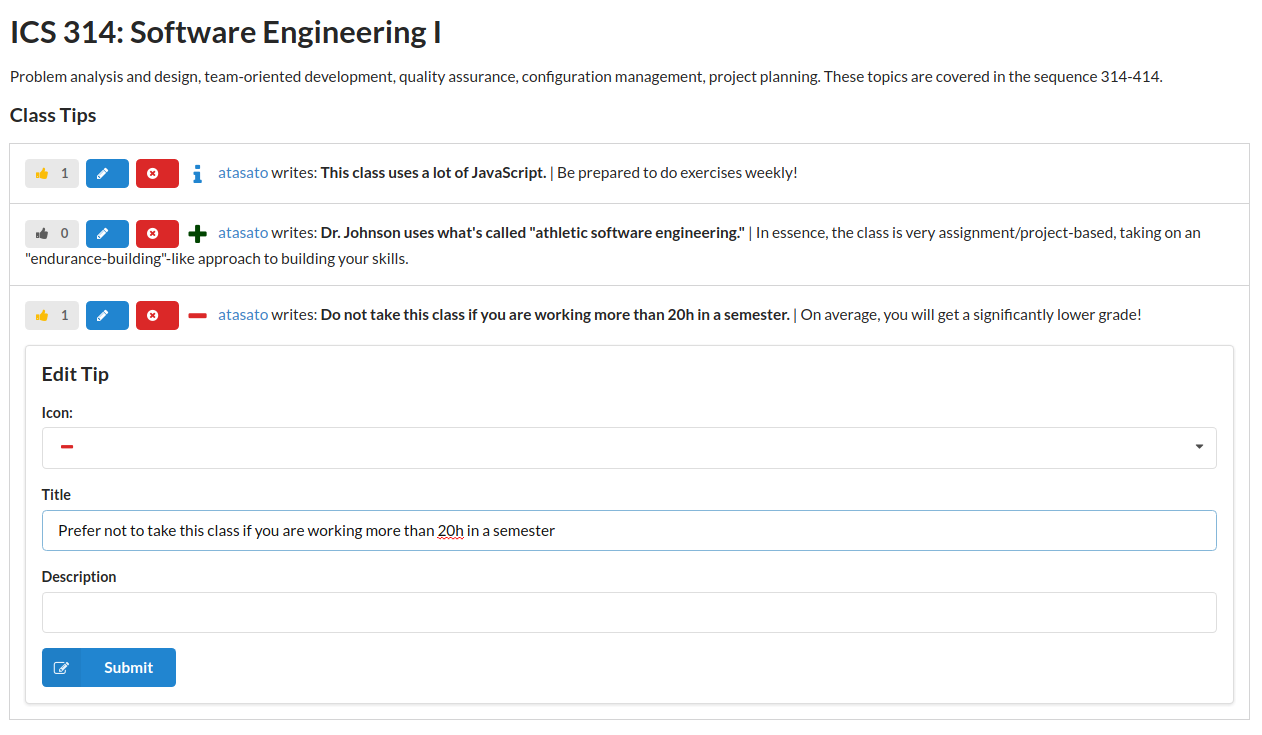Click the red minus icon on third tip
This screenshot has width=1262, height=735.
(197, 316)
